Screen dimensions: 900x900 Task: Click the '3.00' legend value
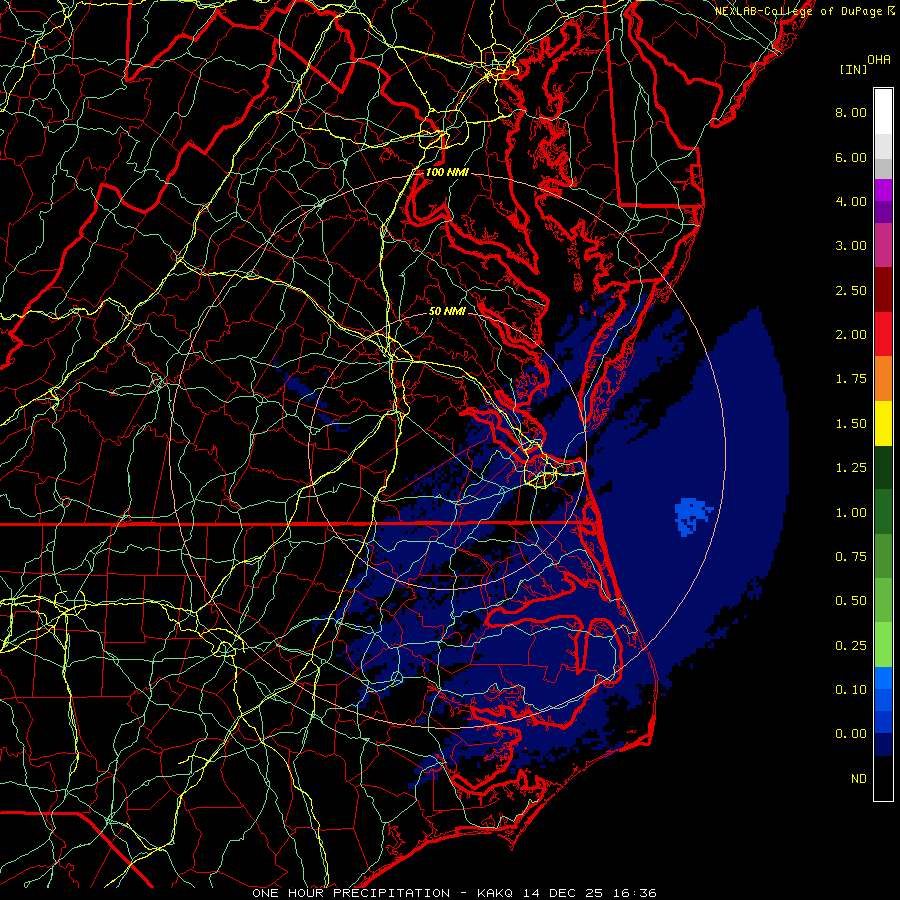[x=851, y=246]
